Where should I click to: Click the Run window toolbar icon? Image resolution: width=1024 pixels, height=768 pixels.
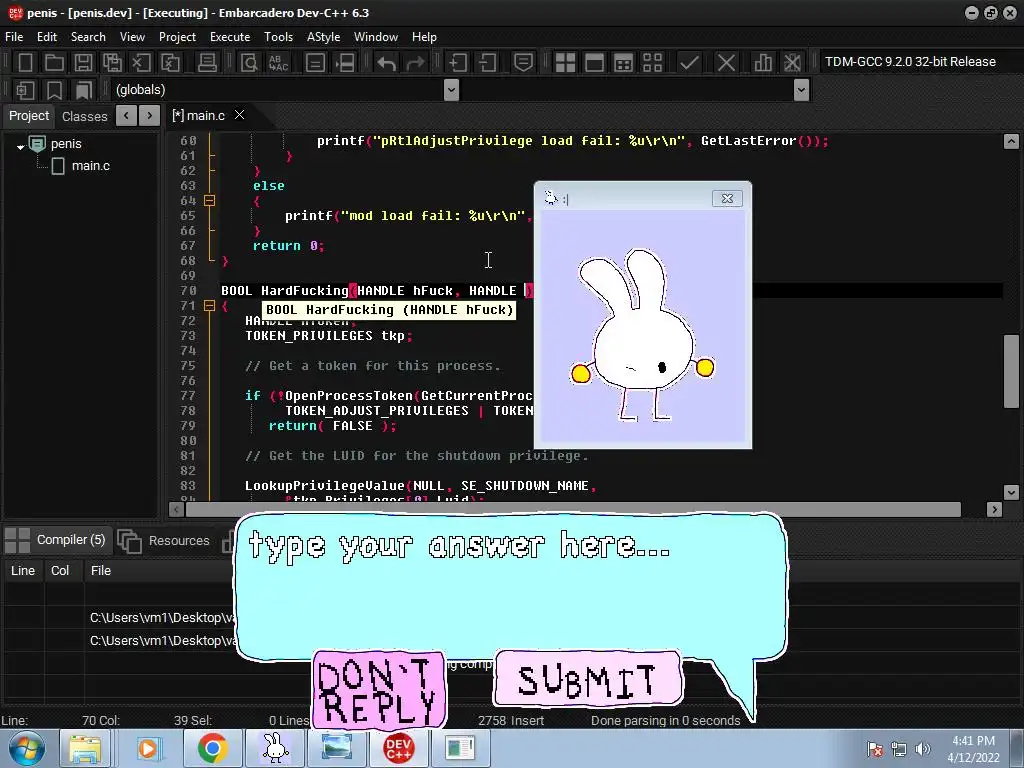[594, 63]
